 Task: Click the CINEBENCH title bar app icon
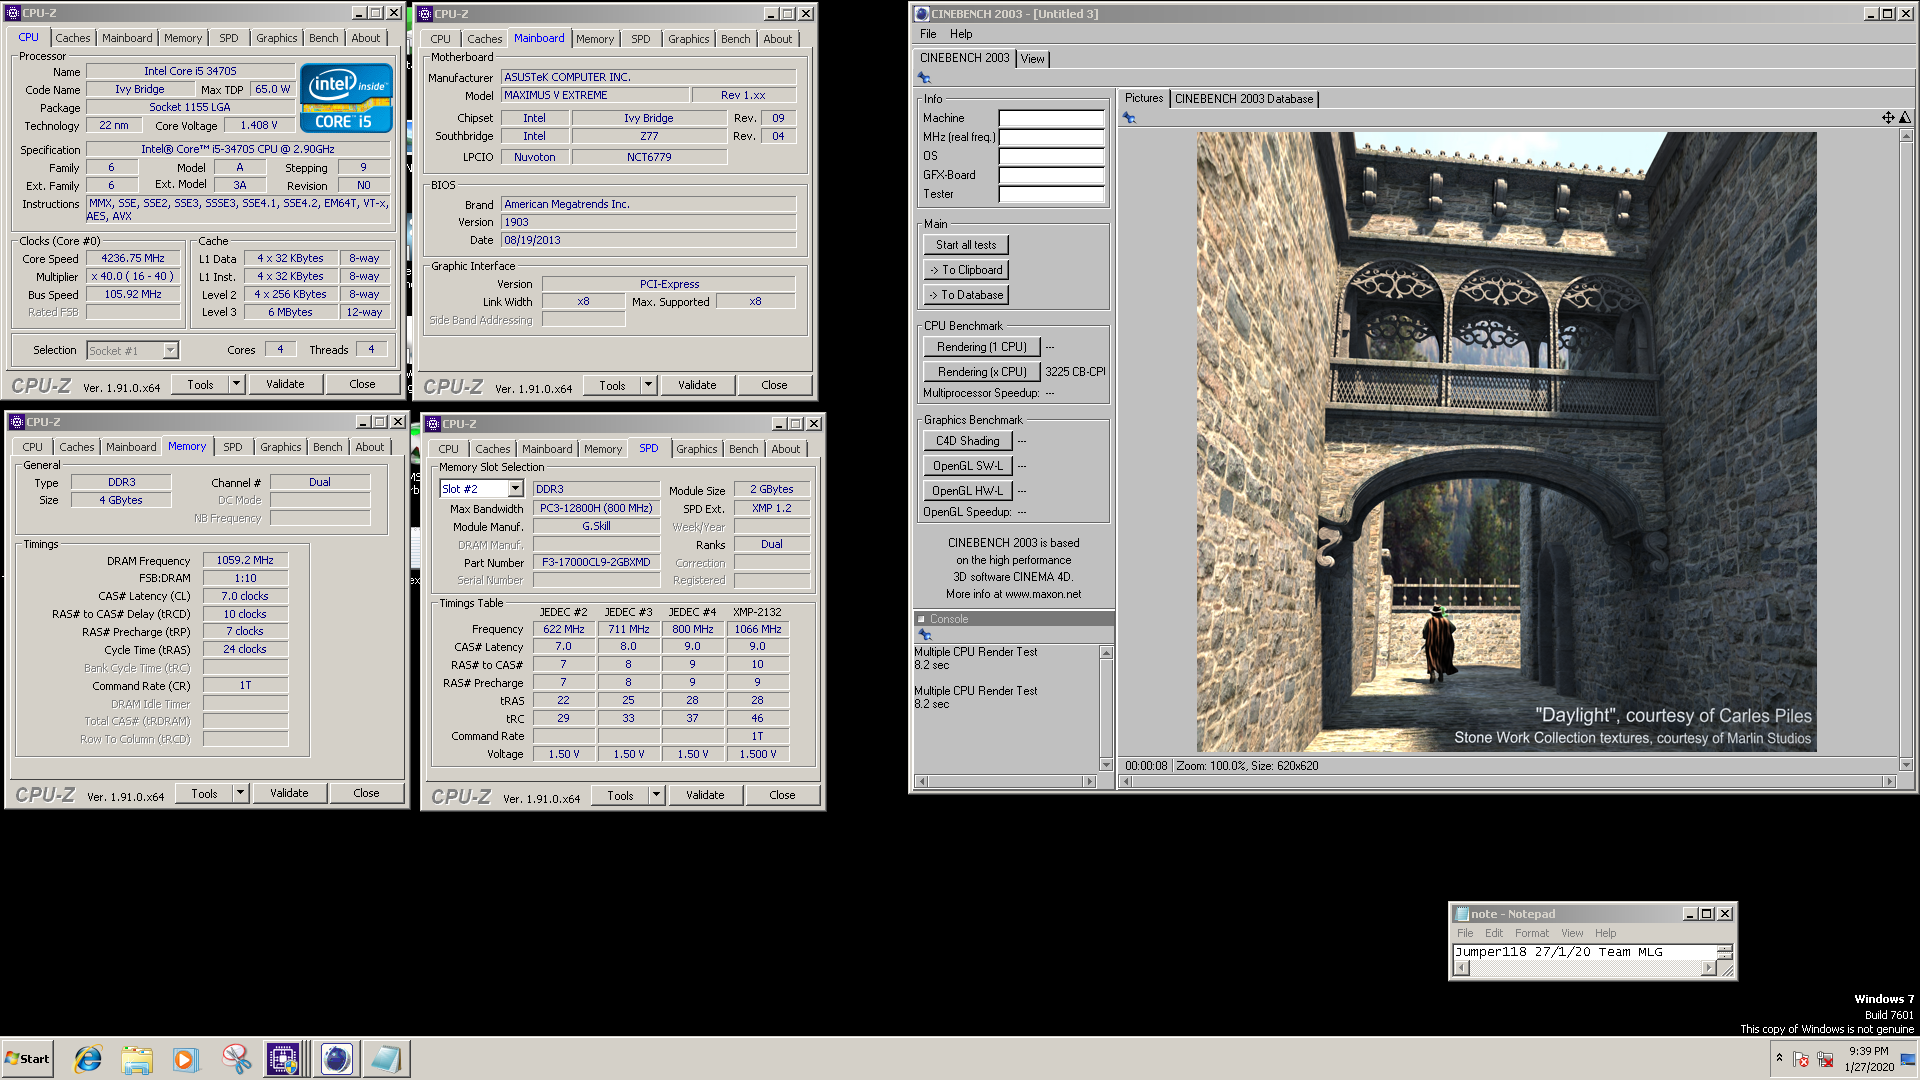point(922,14)
